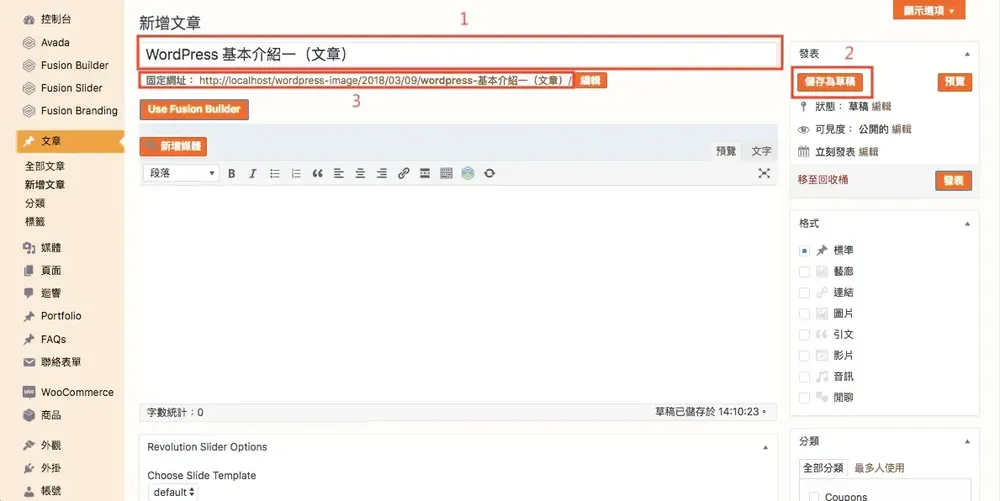Apply blockquote formatting
This screenshot has height=501, width=1000.
point(317,173)
